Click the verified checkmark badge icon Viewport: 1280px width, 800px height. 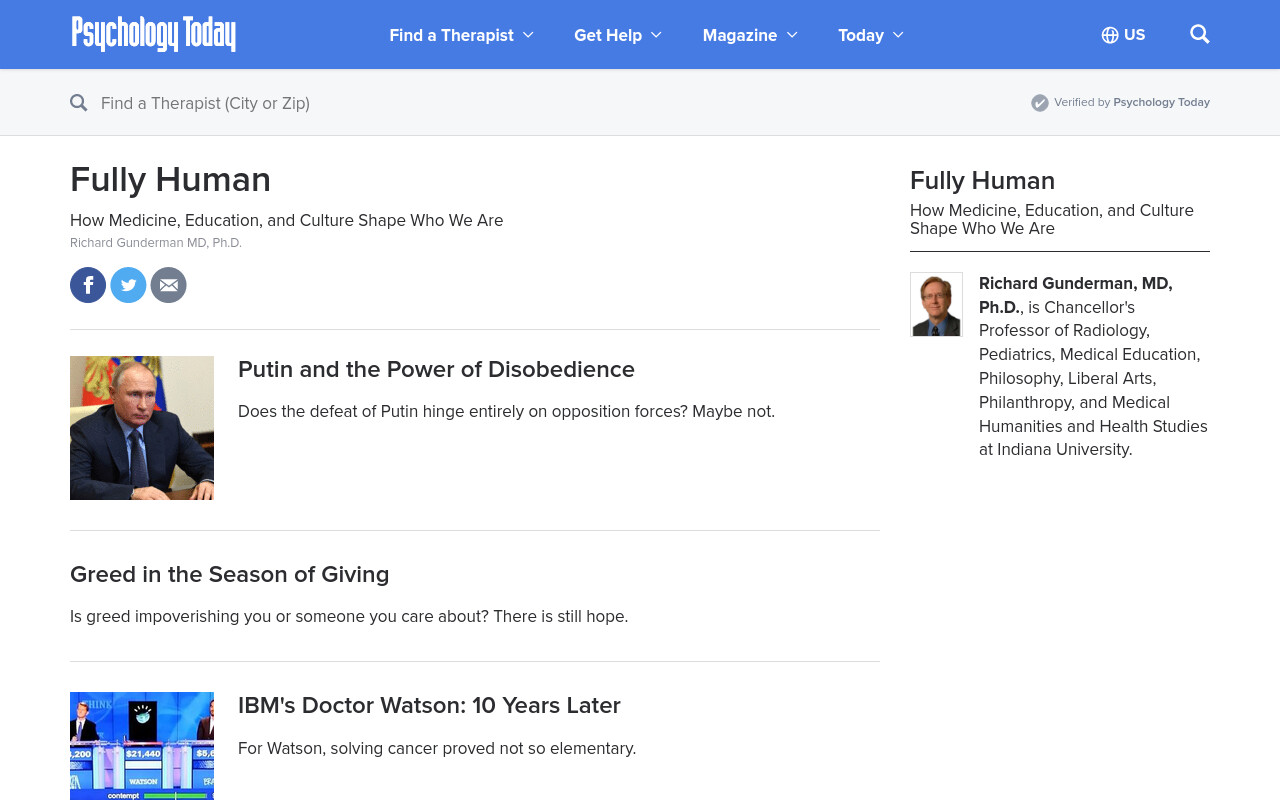pos(1040,102)
